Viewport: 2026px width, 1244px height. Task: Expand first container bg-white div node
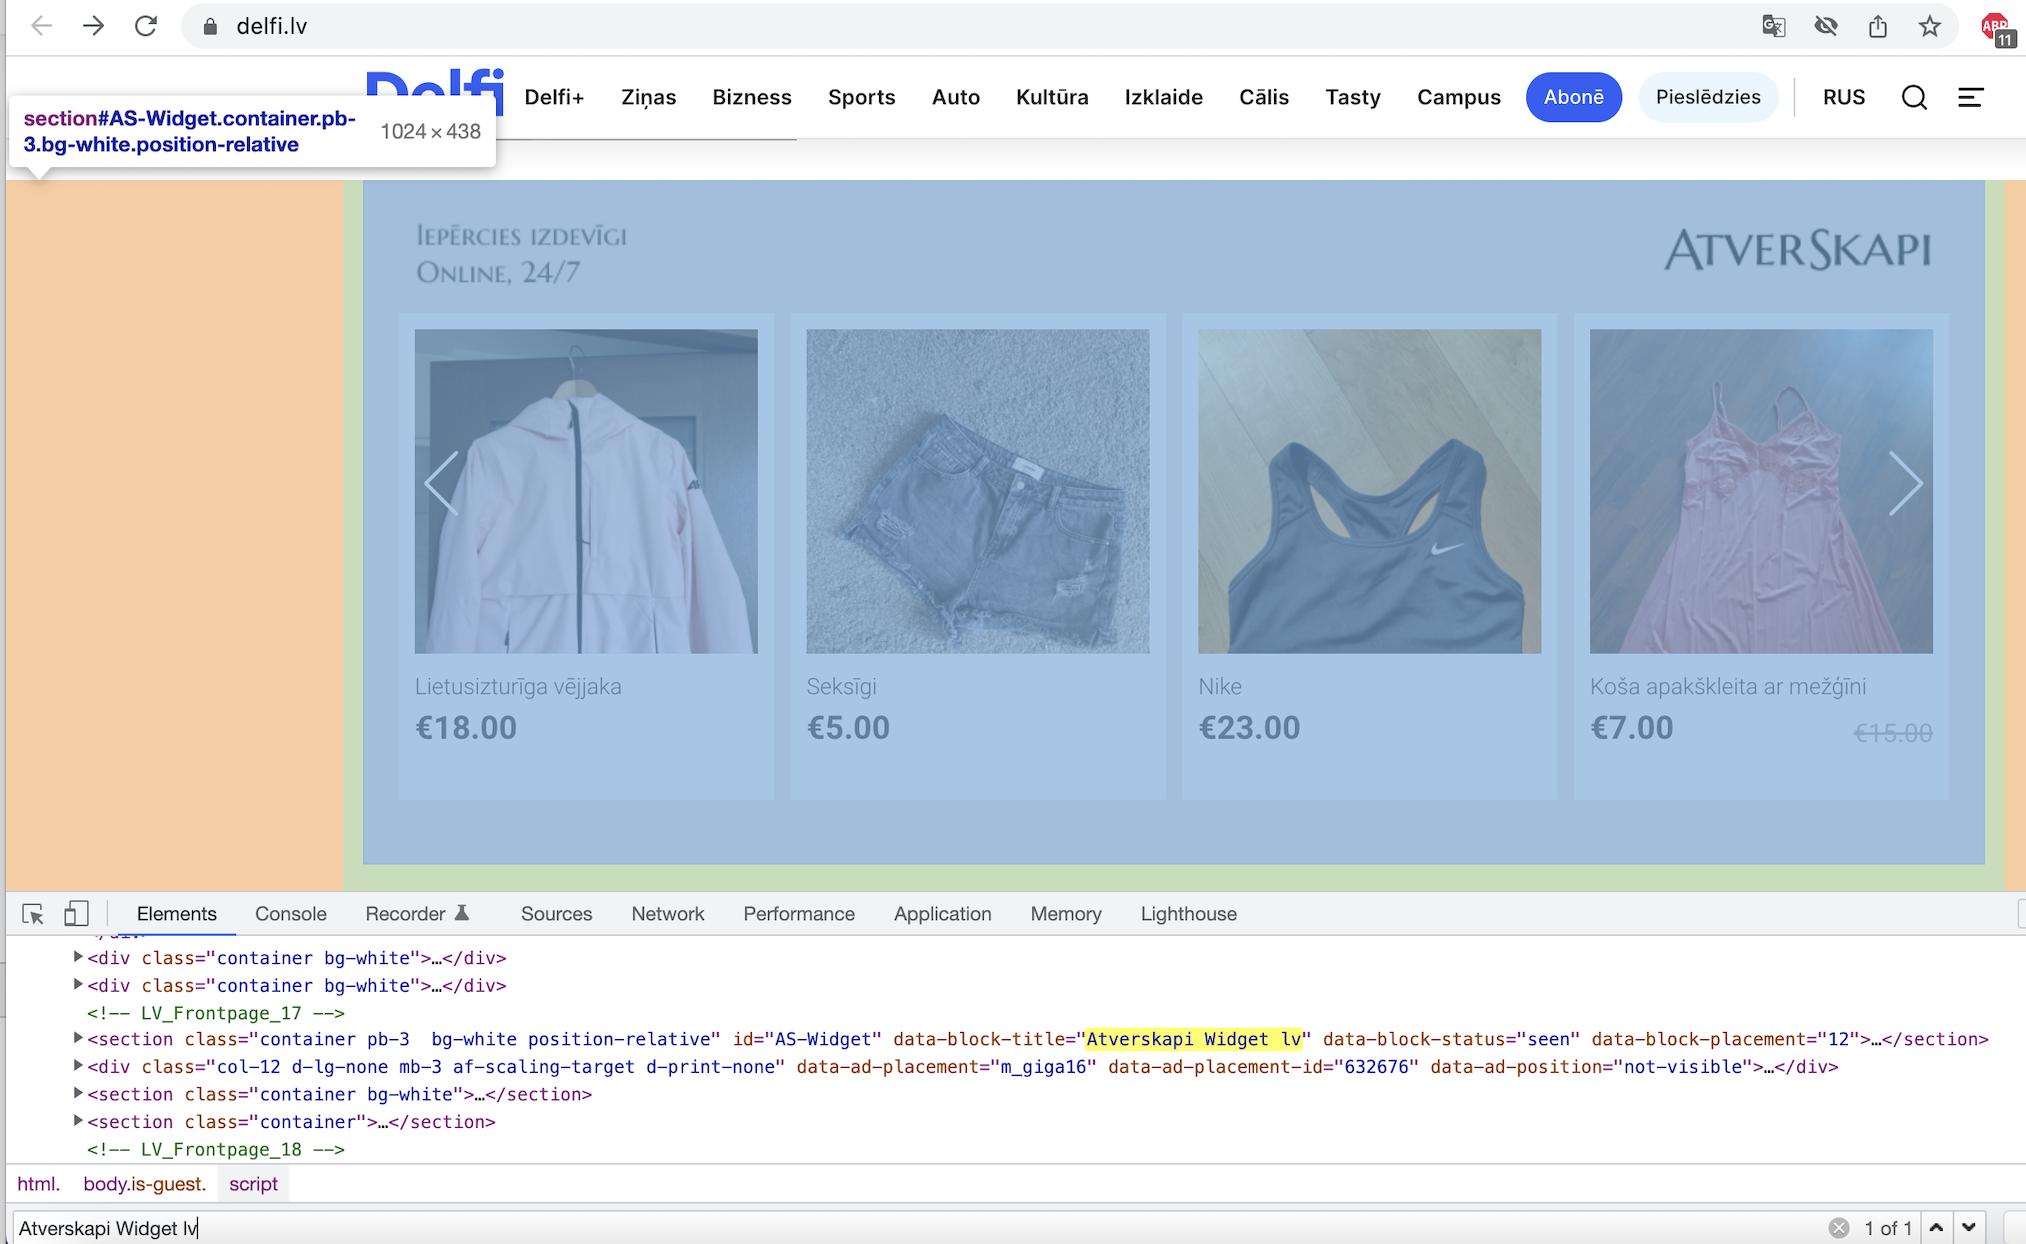click(x=78, y=957)
